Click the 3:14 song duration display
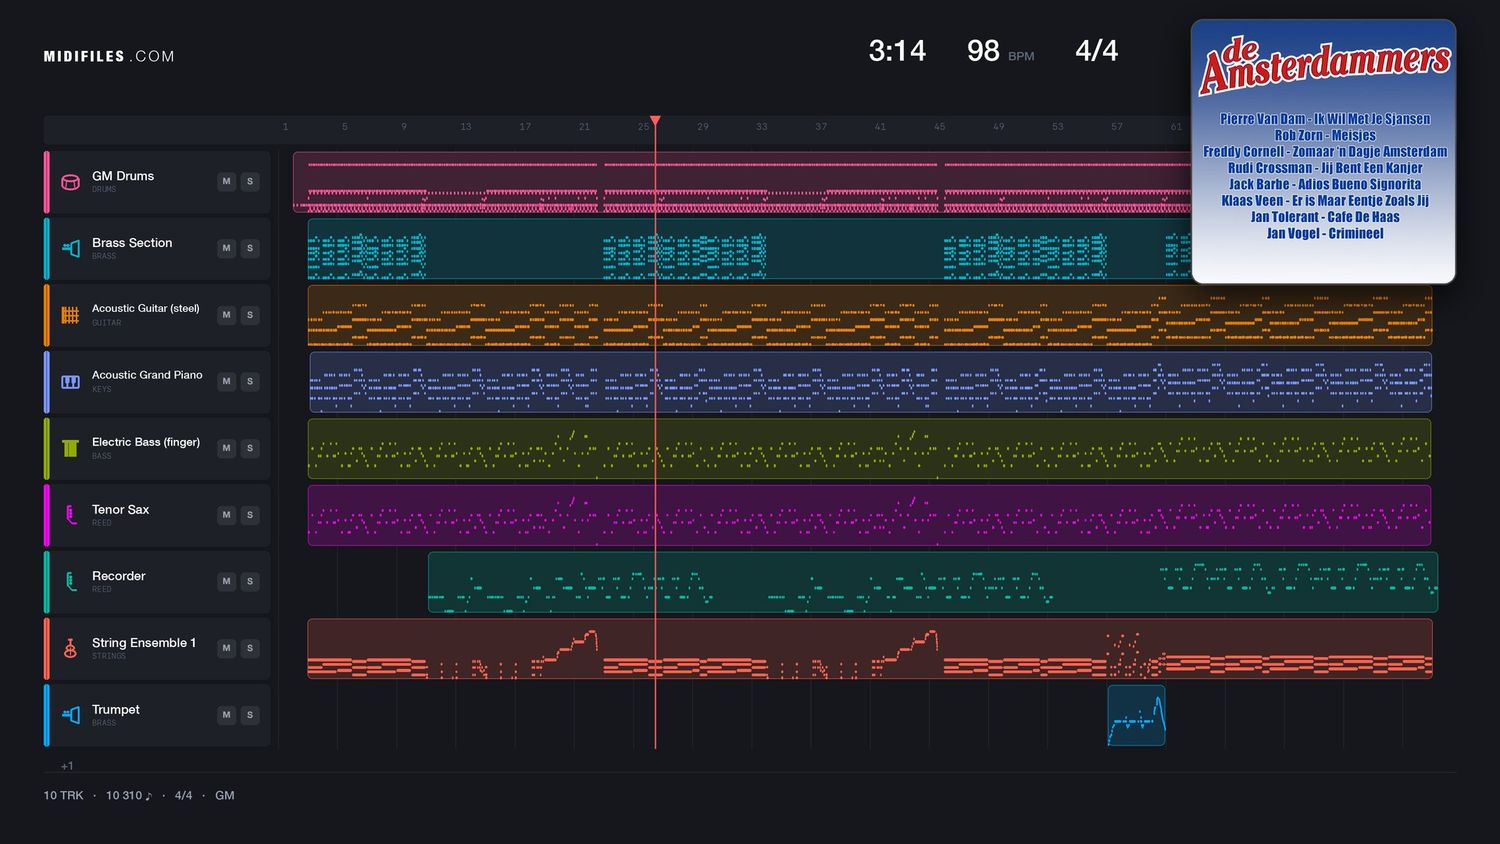The height and width of the screenshot is (844, 1500). point(897,51)
